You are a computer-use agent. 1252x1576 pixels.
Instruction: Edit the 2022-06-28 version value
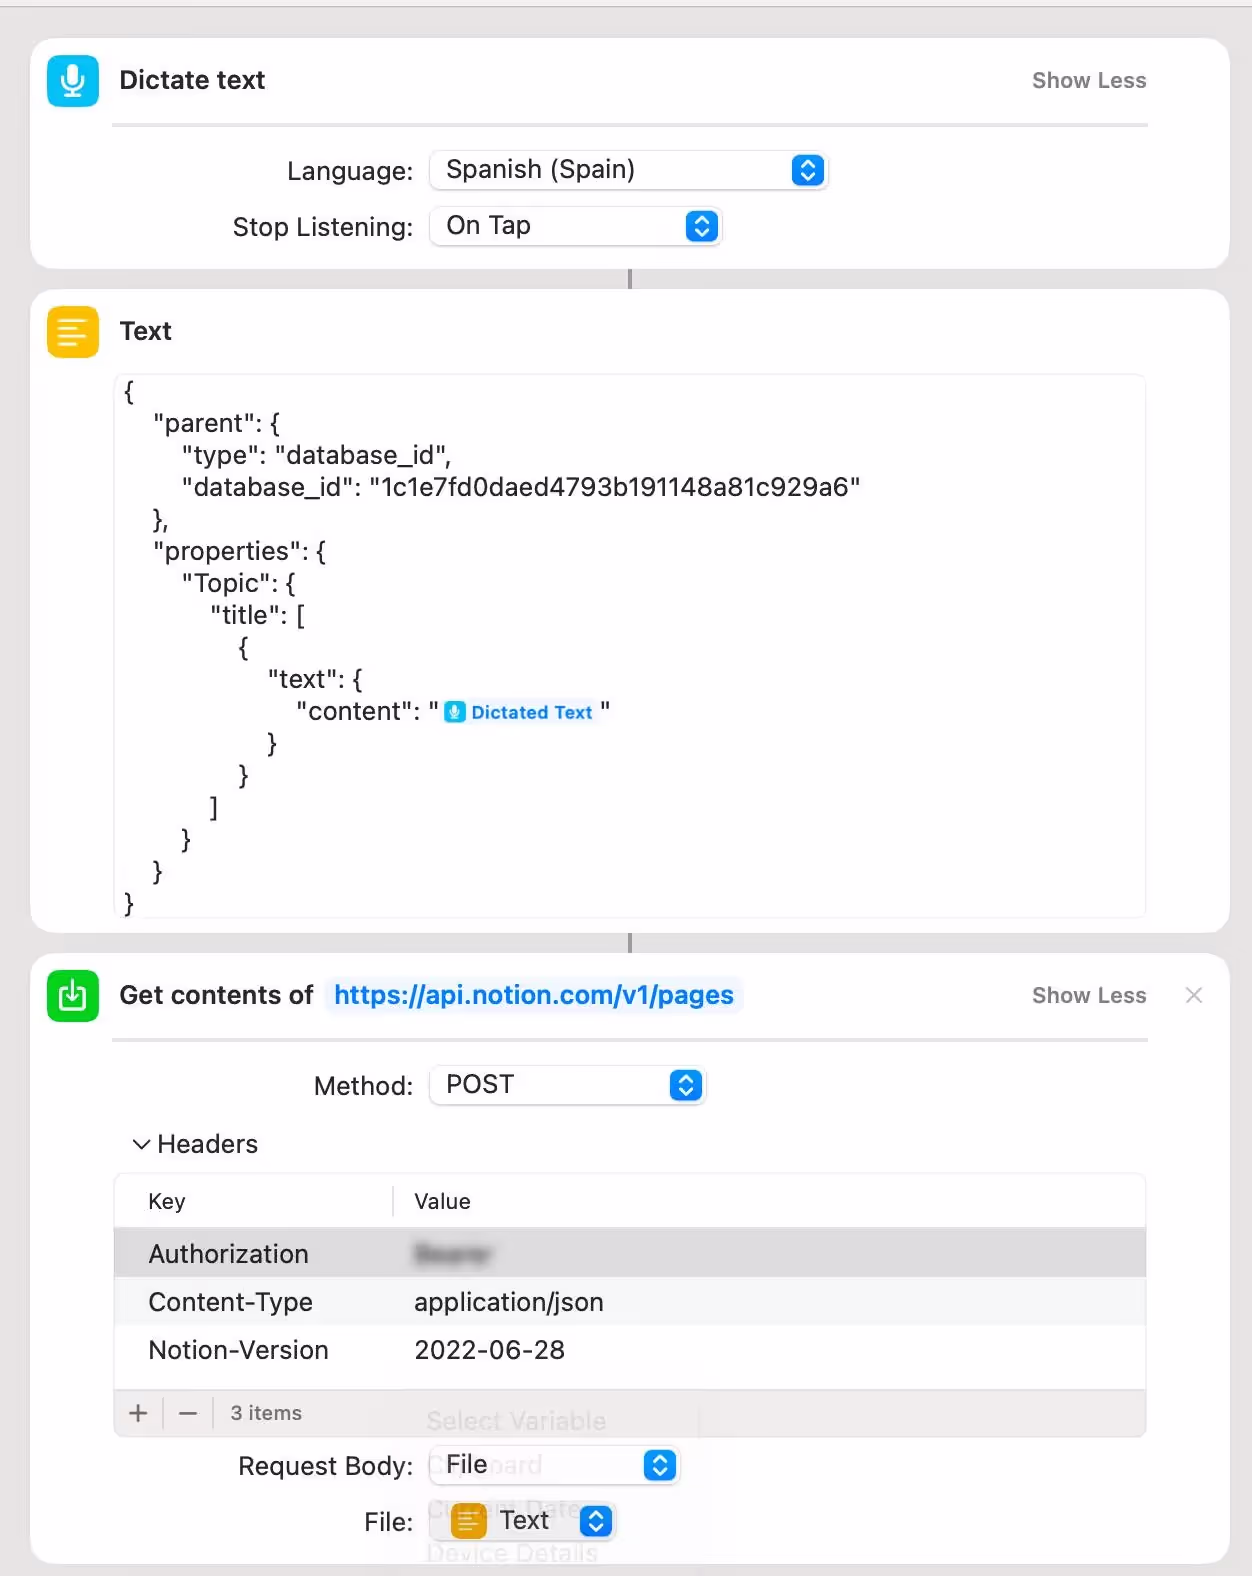[x=490, y=1350]
